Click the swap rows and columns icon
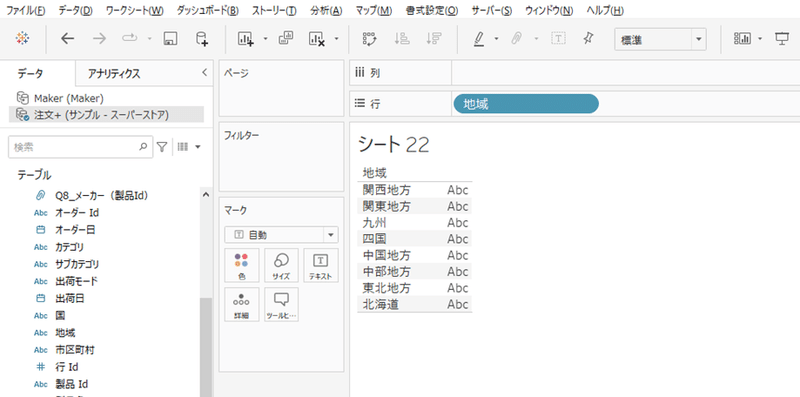The height and width of the screenshot is (397, 800). [x=369, y=39]
